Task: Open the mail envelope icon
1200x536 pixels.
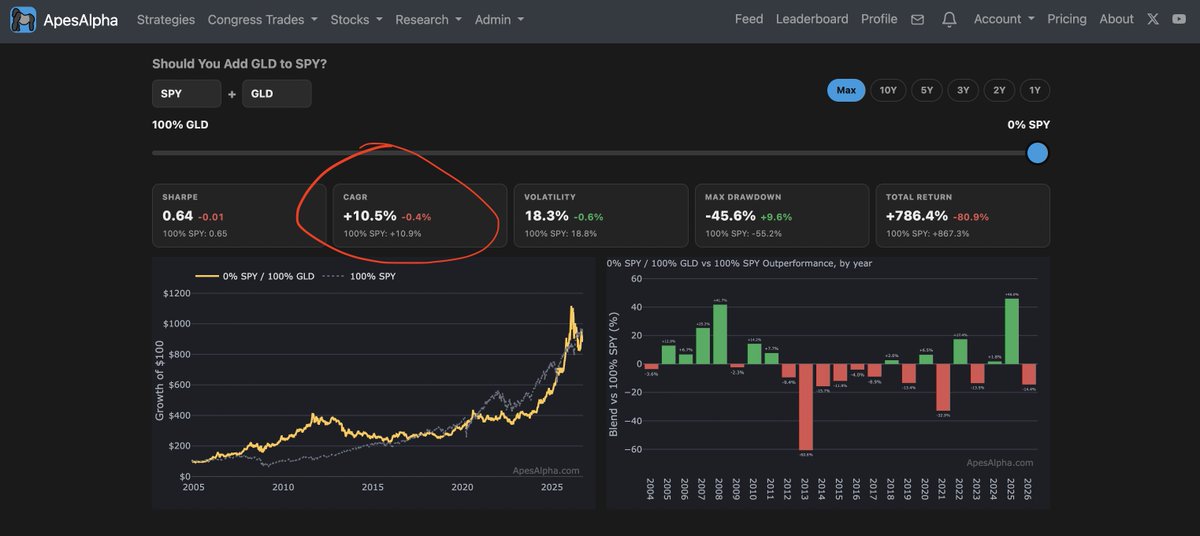Action: click(x=917, y=20)
